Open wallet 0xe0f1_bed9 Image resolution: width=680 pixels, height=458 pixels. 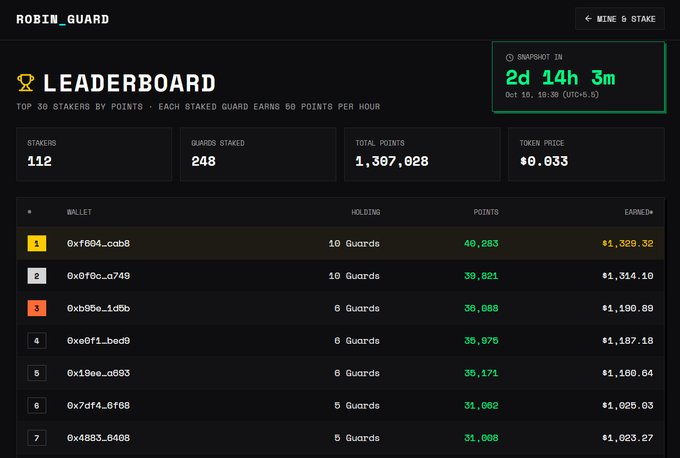pos(98,341)
